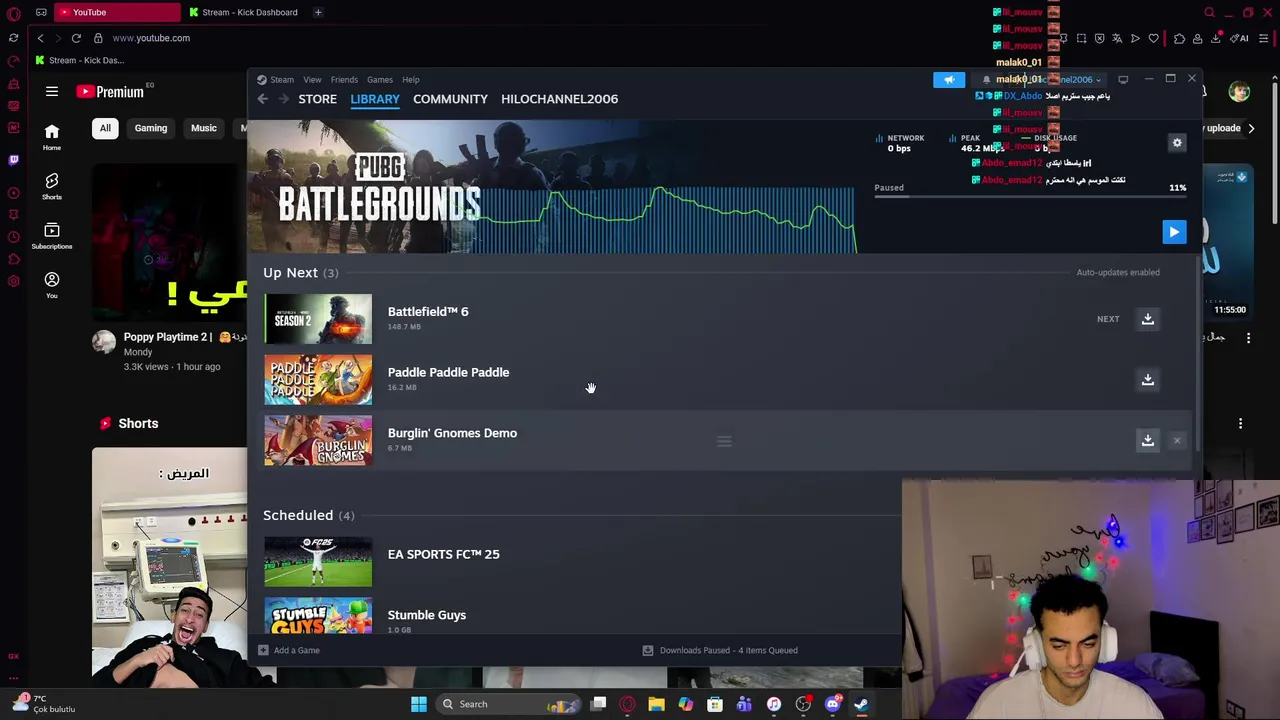Open the You section in YouTube
This screenshot has width=1280, height=720.
point(52,285)
